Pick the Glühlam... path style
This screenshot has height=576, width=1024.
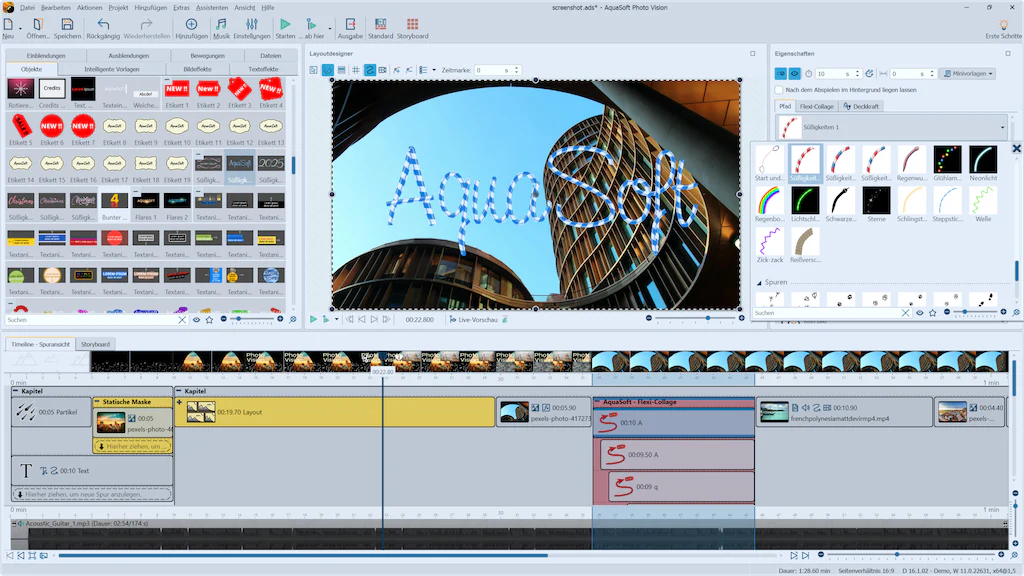(948, 163)
